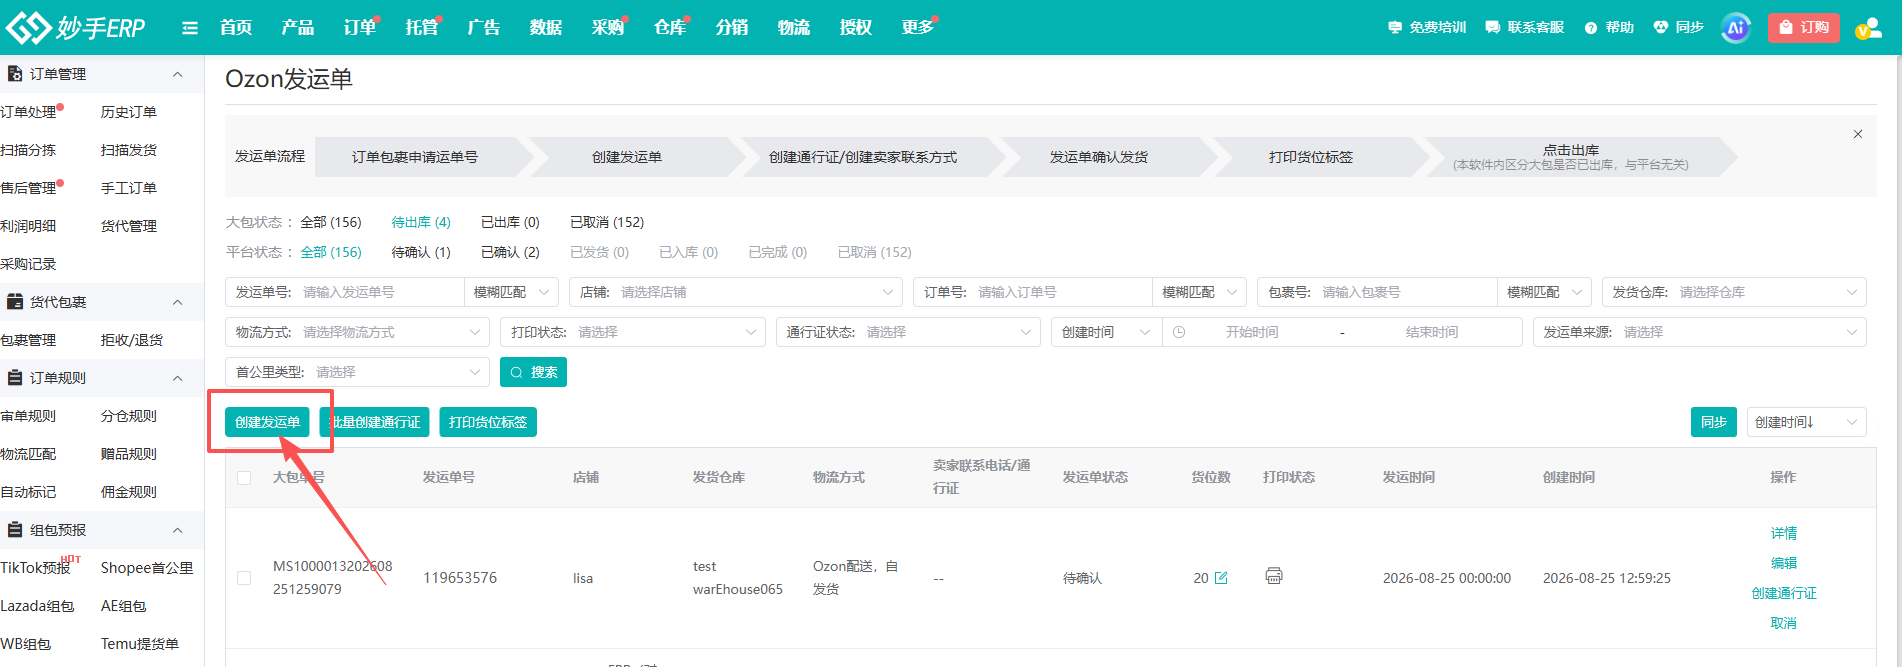Open 包裹管理 in the sidebar
This screenshot has width=1902, height=667.
28,340
